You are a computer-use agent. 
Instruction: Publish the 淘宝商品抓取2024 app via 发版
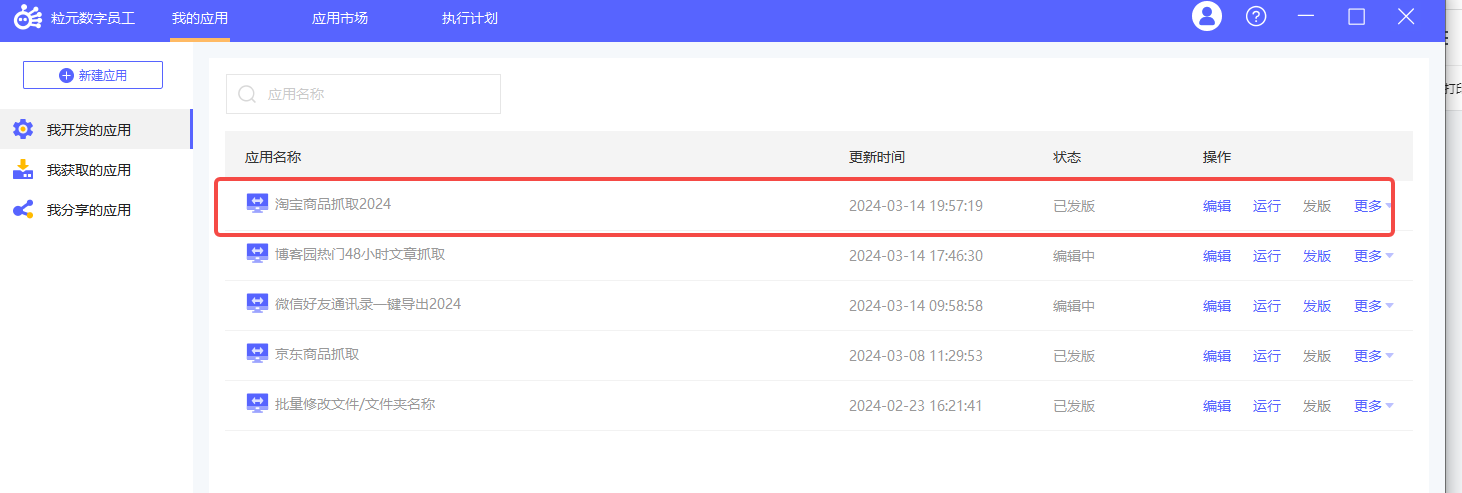(1317, 206)
